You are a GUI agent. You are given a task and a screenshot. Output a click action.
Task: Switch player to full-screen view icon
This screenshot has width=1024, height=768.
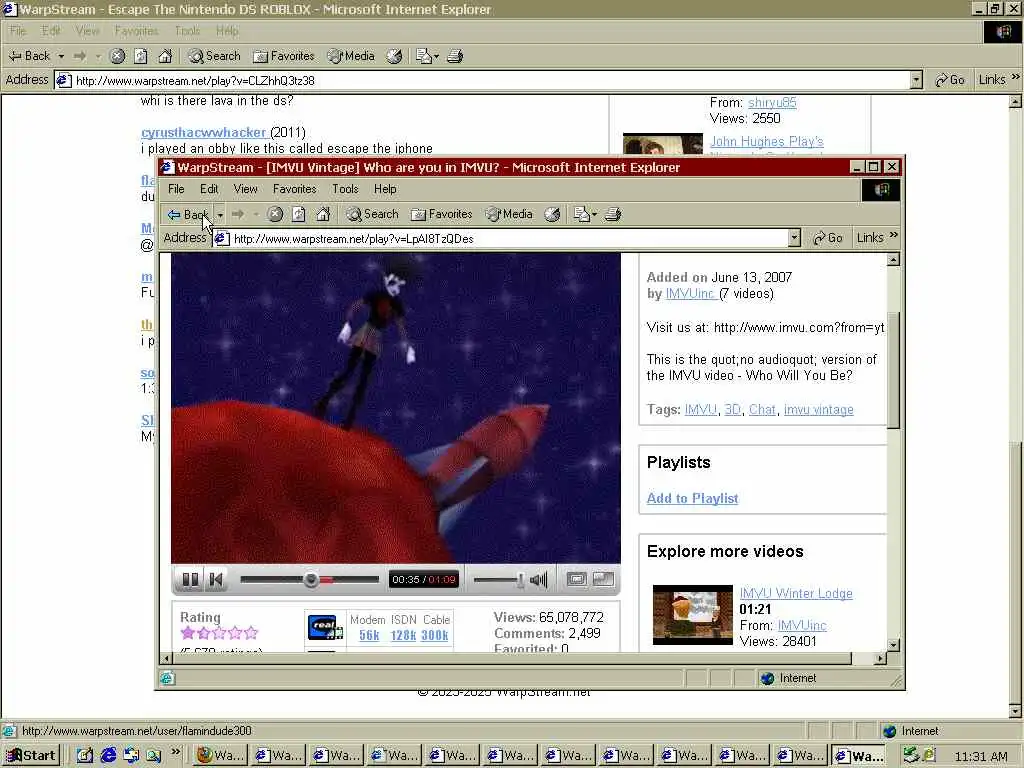603,579
